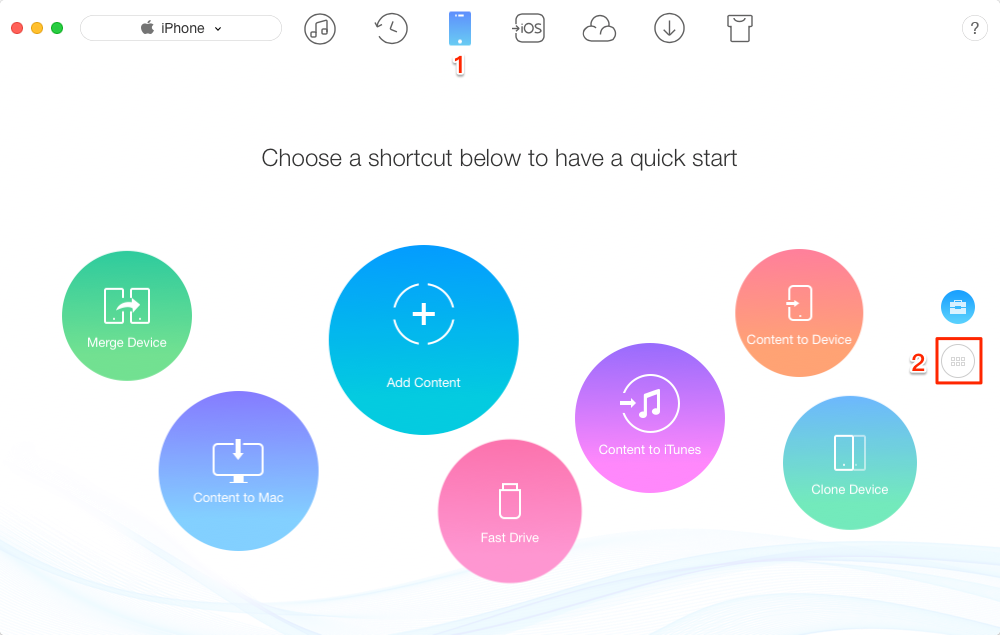Switch to category grid view button
This screenshot has height=635, width=1000.
pyautogui.click(x=958, y=361)
